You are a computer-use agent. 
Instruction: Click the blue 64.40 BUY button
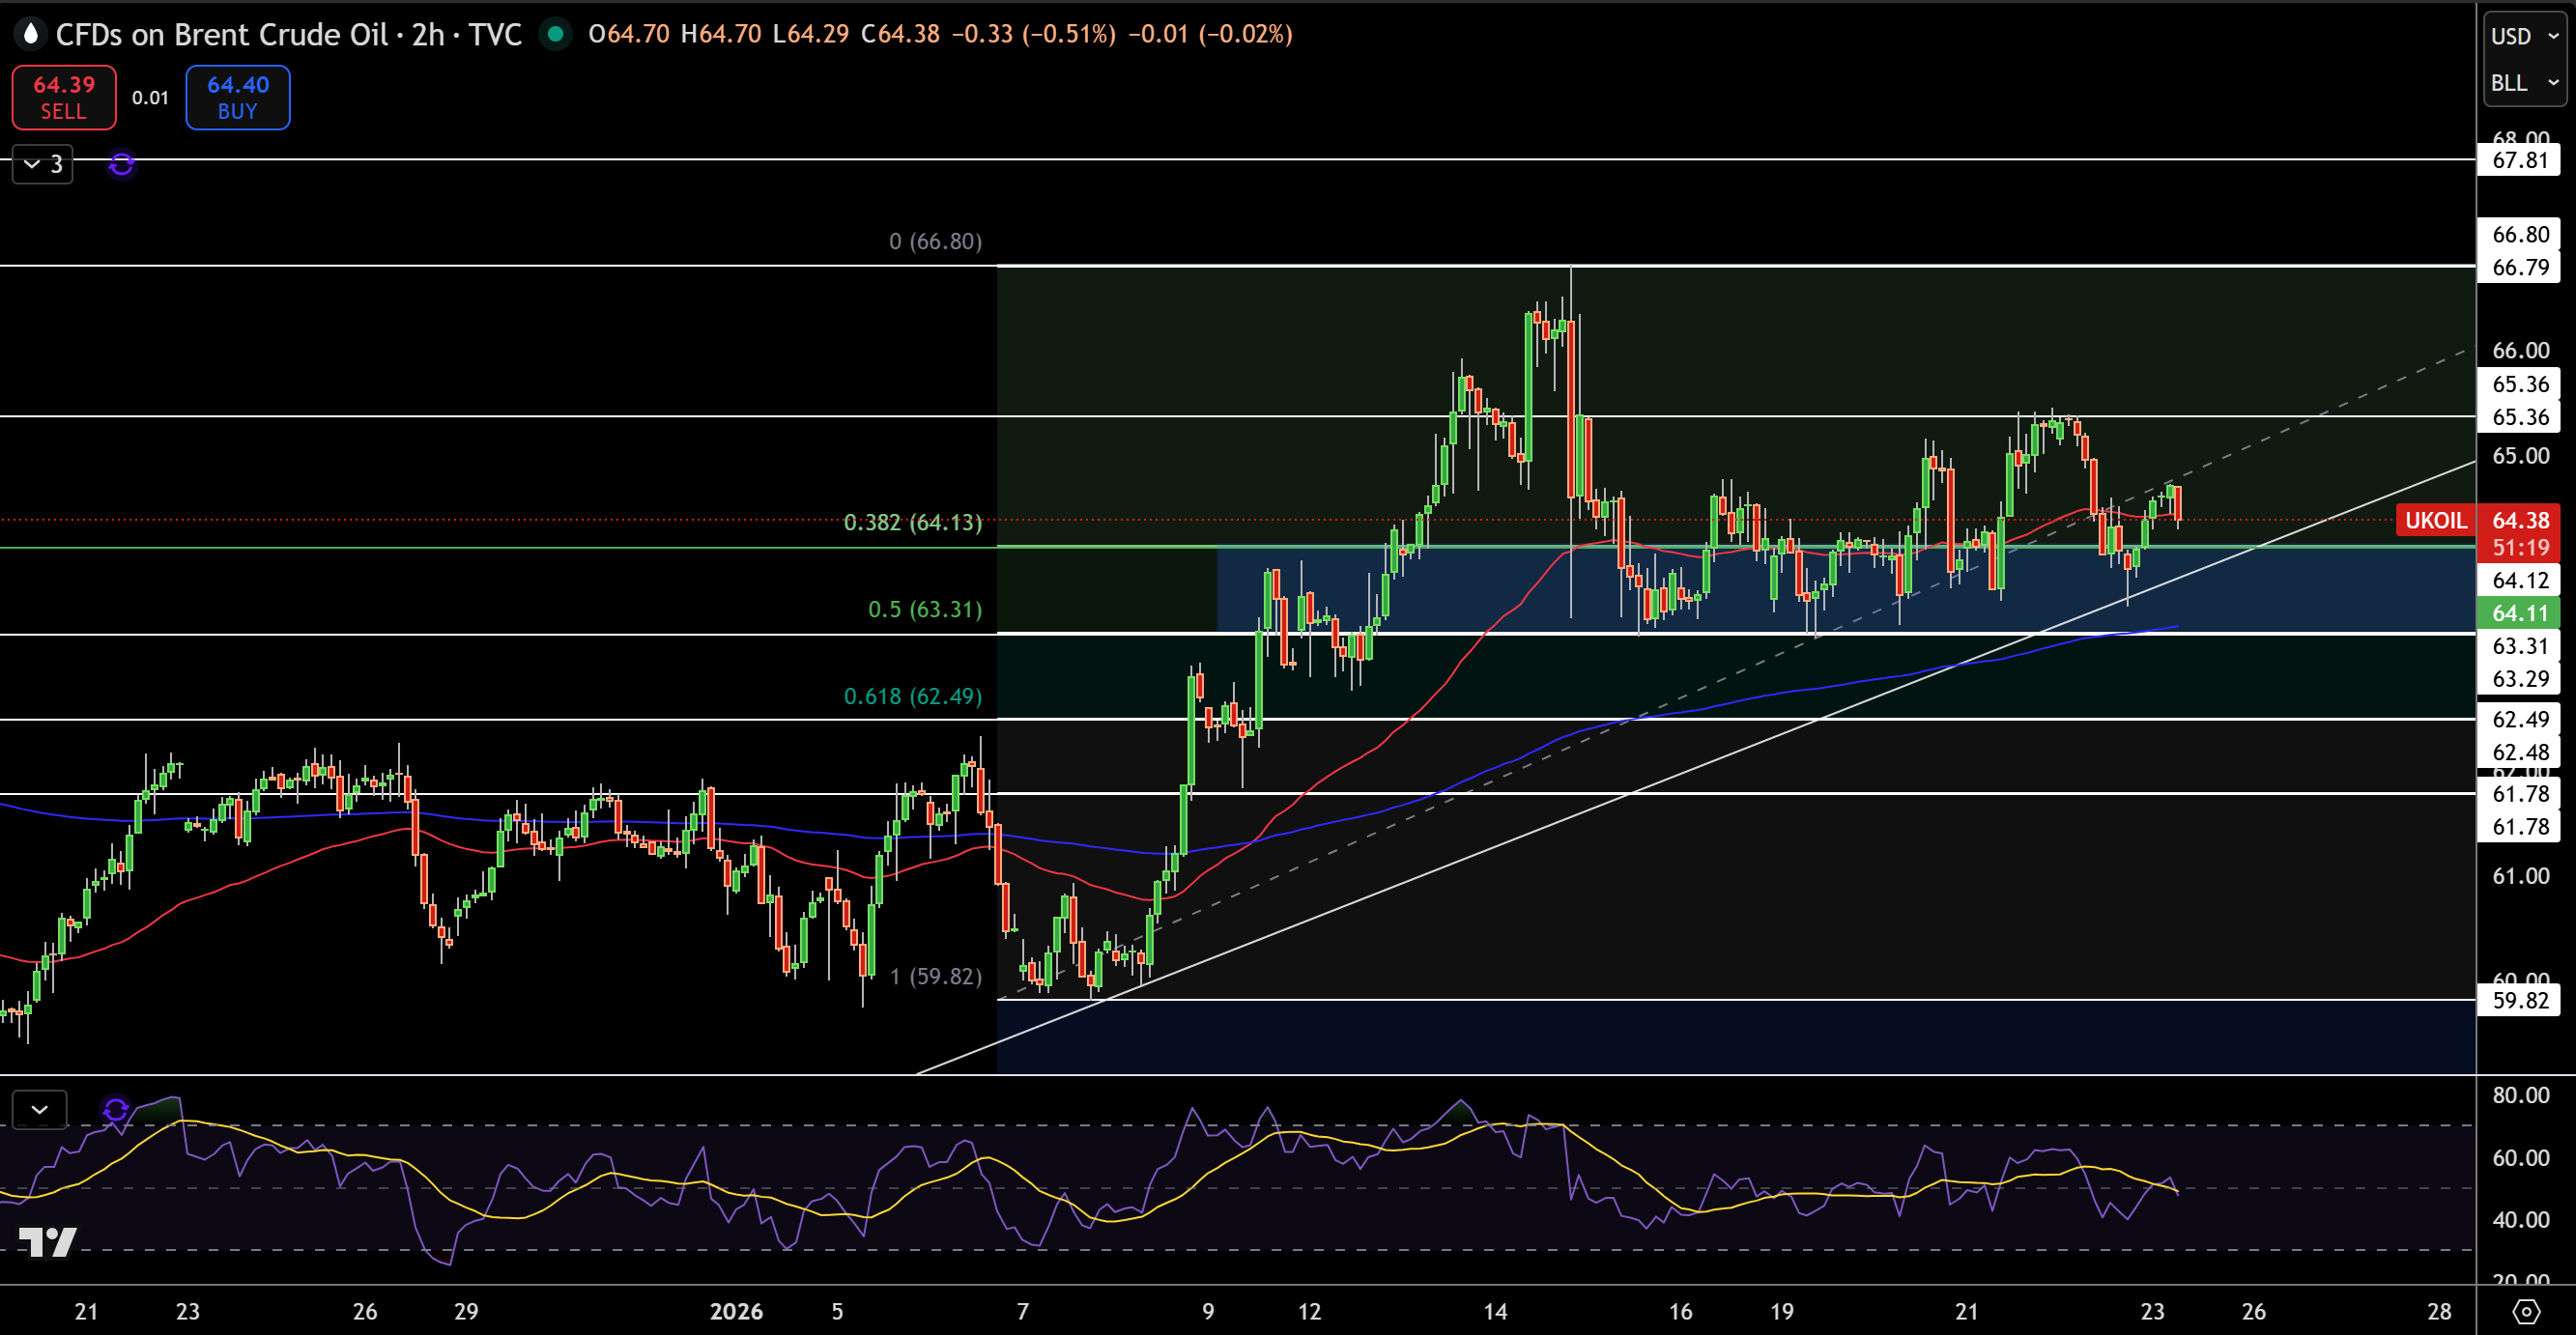[238, 97]
